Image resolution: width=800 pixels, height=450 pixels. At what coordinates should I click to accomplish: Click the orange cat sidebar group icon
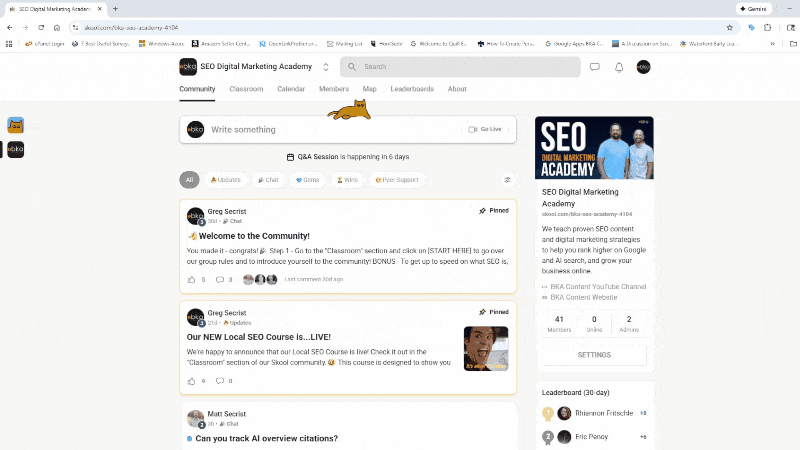point(15,125)
